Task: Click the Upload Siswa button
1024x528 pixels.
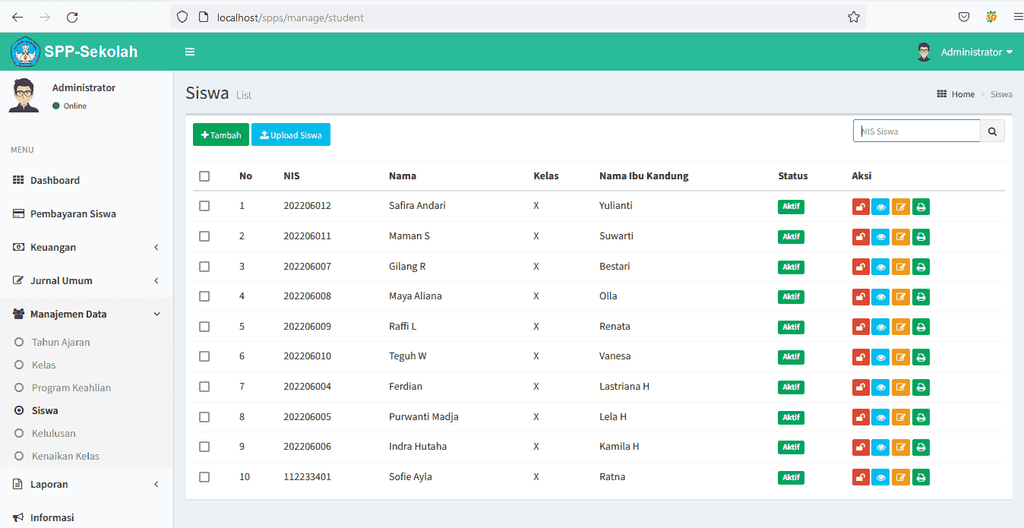Action: point(291,135)
